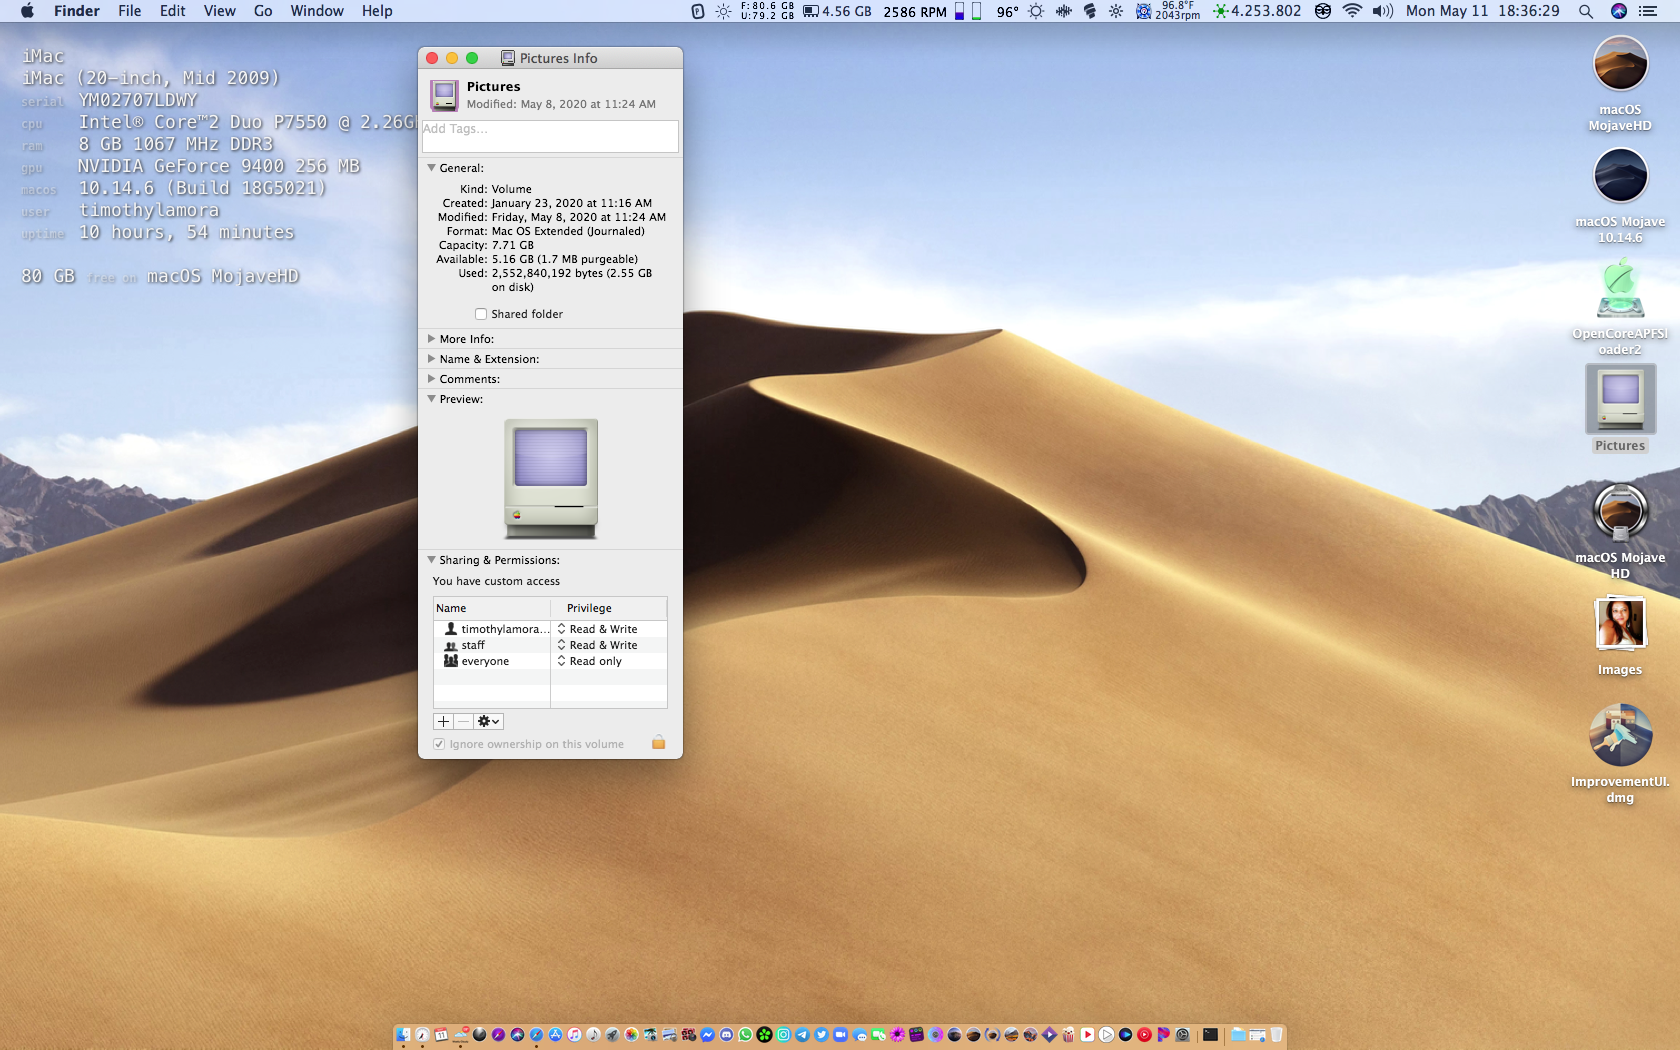The height and width of the screenshot is (1050, 1680).
Task: Click the Name column header in permissions
Action: [492, 608]
